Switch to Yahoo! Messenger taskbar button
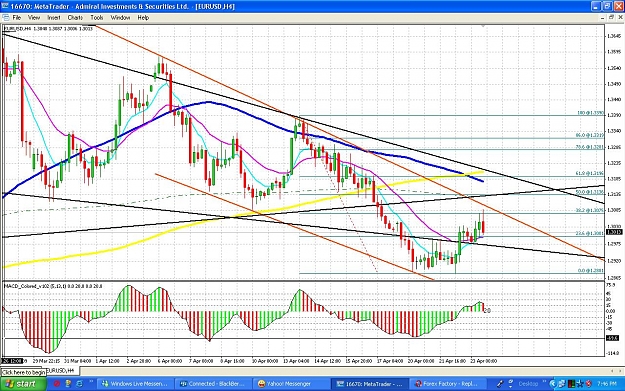The width and height of the screenshot is (625, 391). (x=291, y=383)
